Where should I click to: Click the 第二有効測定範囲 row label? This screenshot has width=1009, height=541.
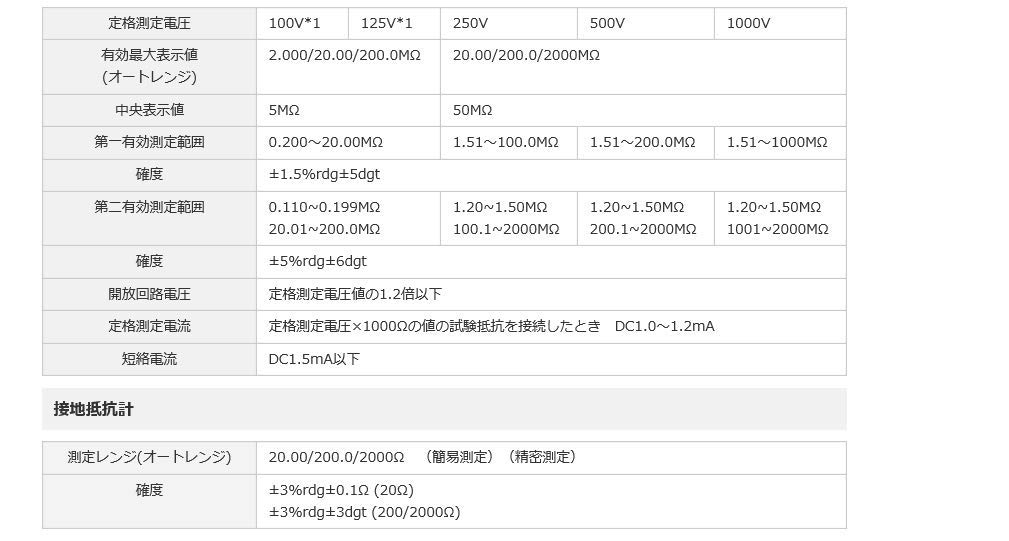[149, 207]
